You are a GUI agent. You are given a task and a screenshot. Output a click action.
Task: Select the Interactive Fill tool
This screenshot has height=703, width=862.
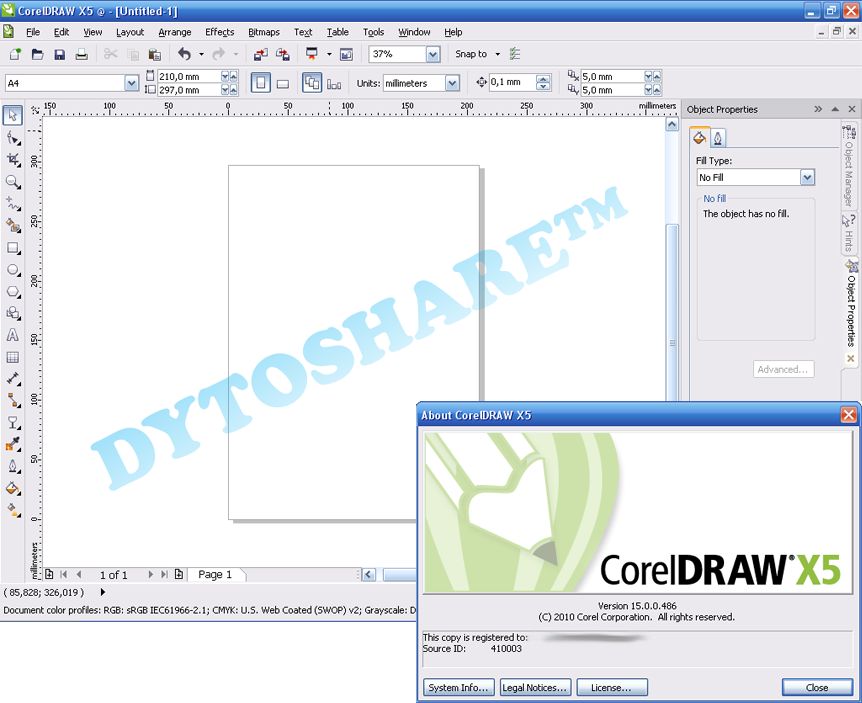pyautogui.click(x=13, y=510)
